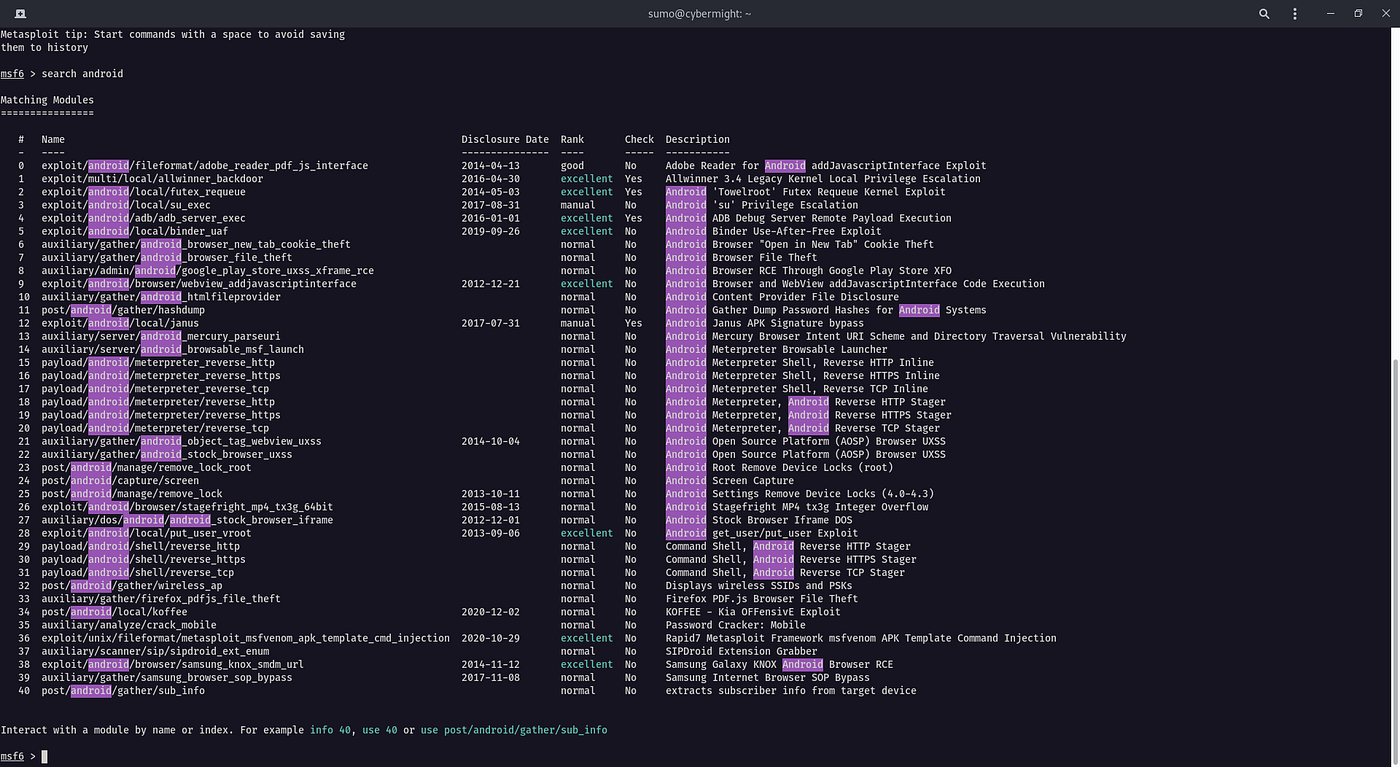Click description 'Password Cracker: Mobile'
Image resolution: width=1400 pixels, height=767 pixels.
735,625
